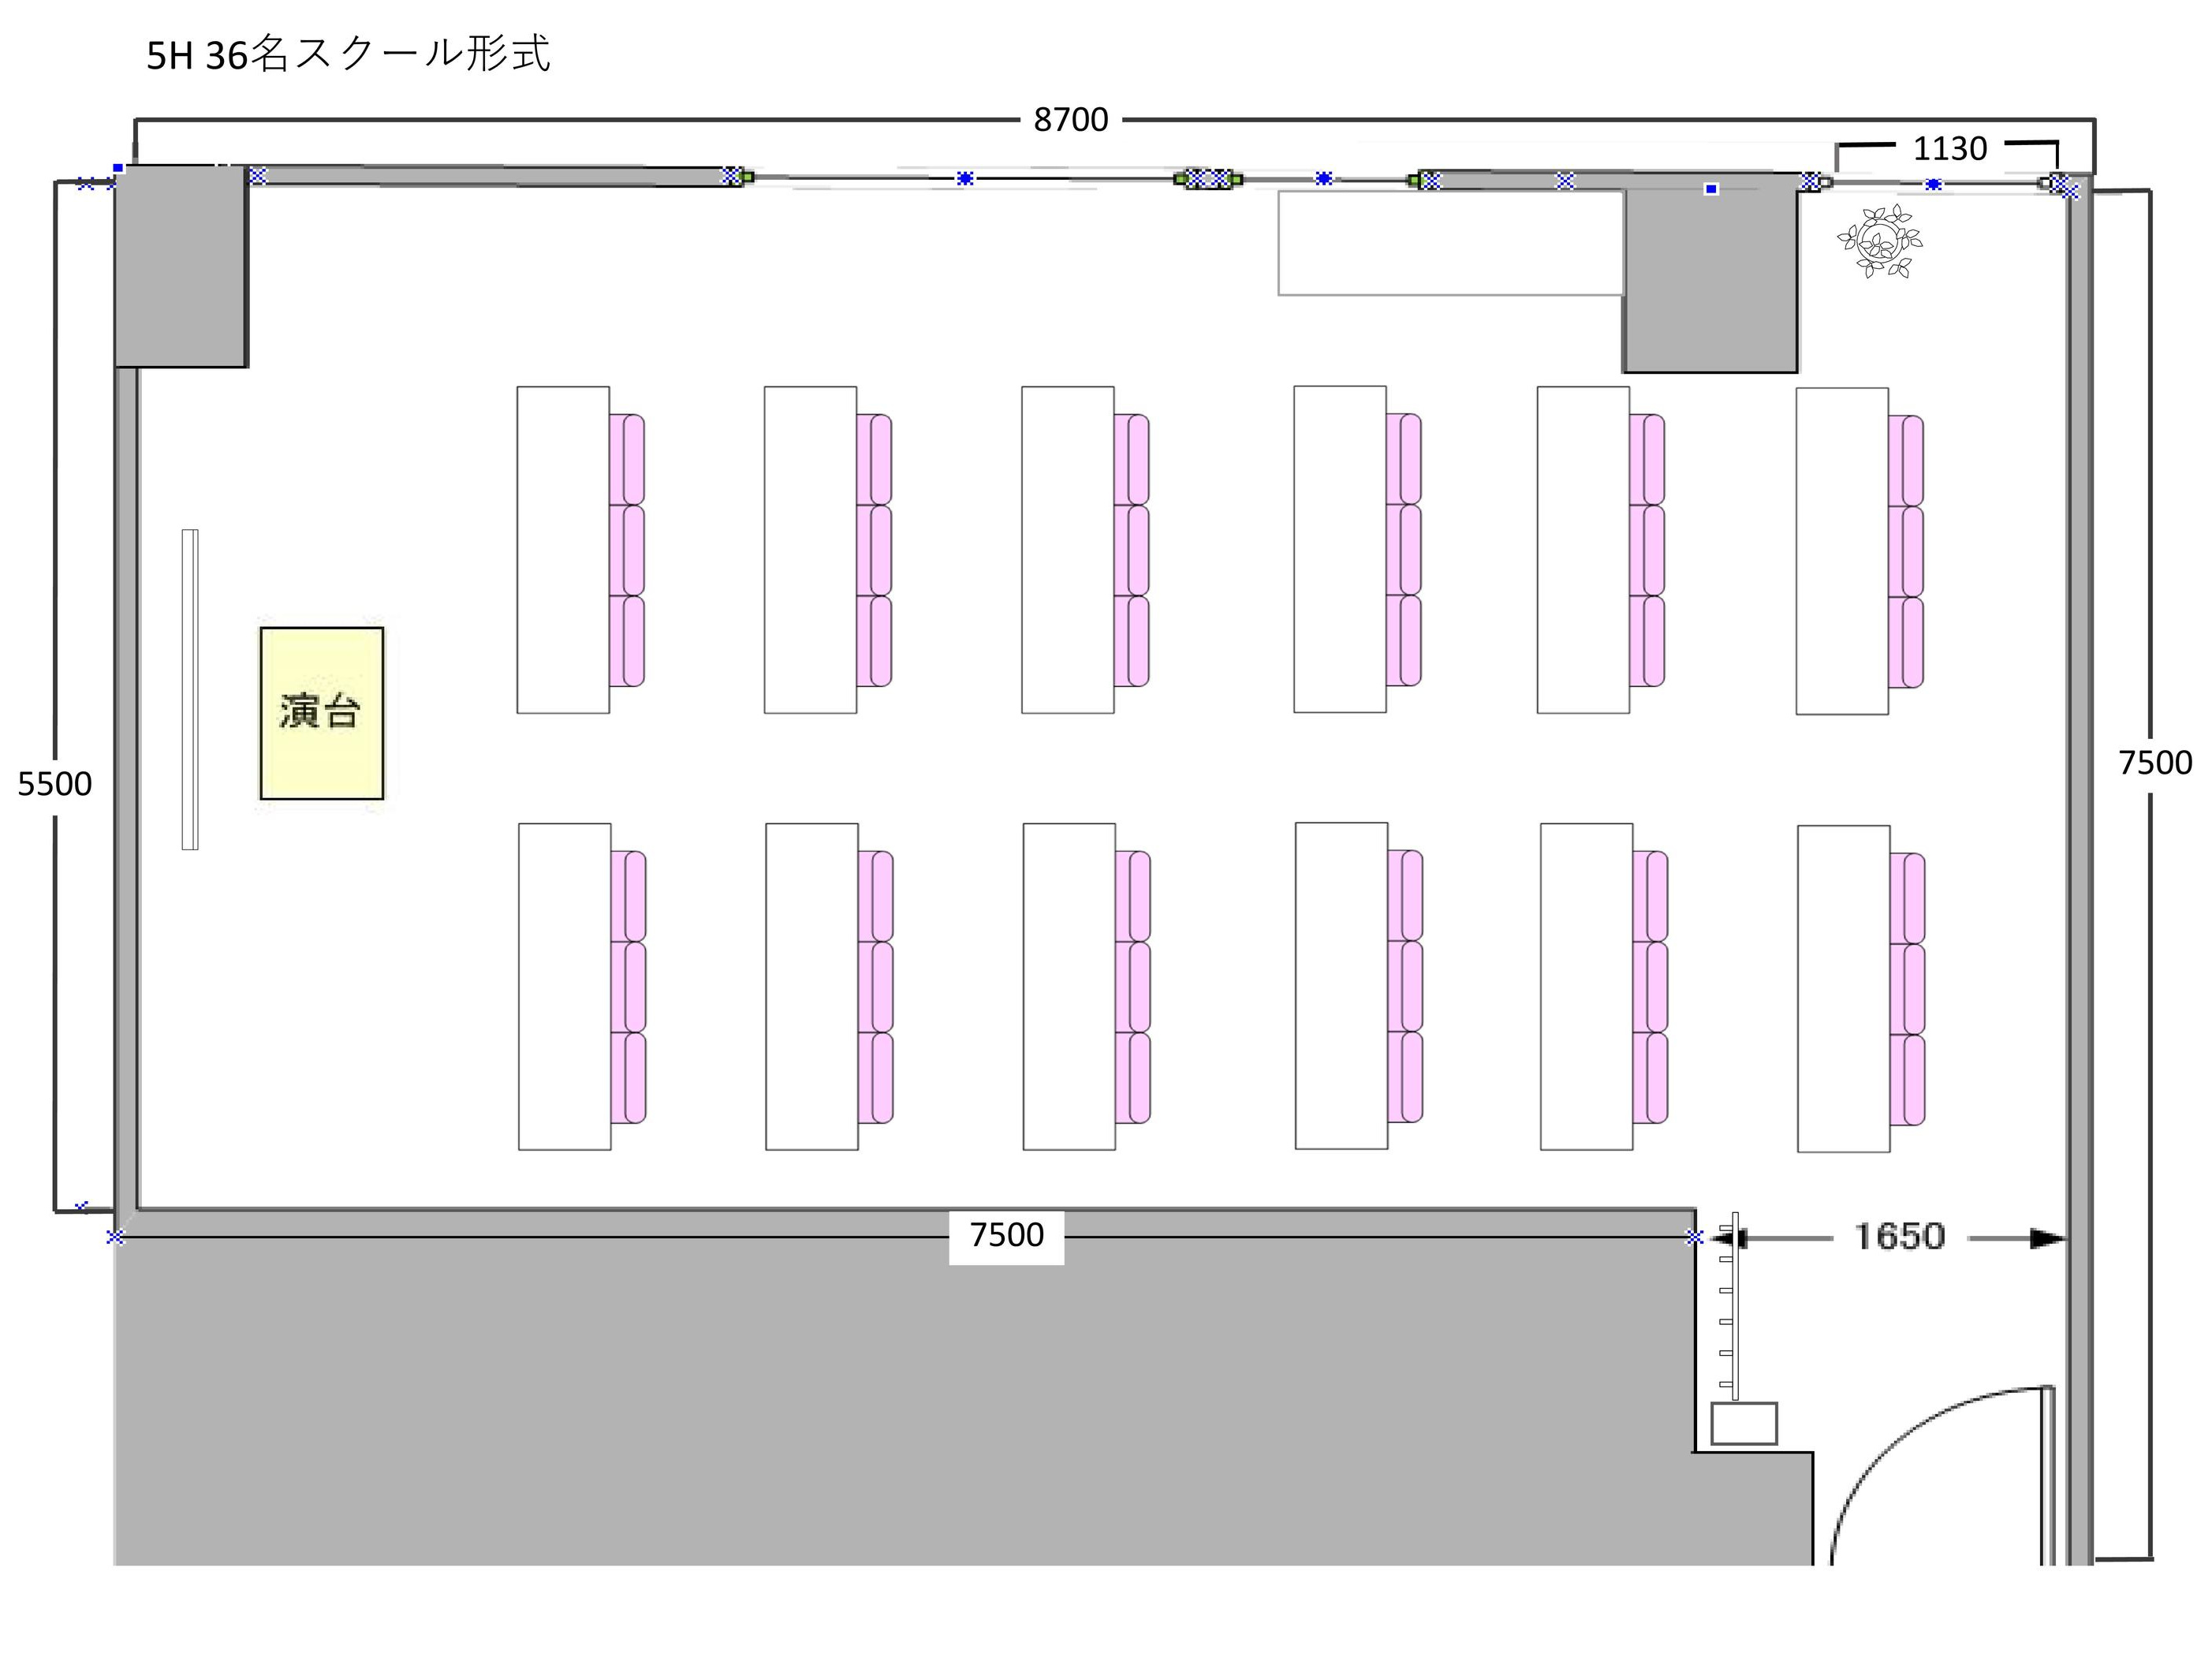Click the 8700 dimension label
Viewport: 2212px width, 1672px height.
[x=1070, y=120]
